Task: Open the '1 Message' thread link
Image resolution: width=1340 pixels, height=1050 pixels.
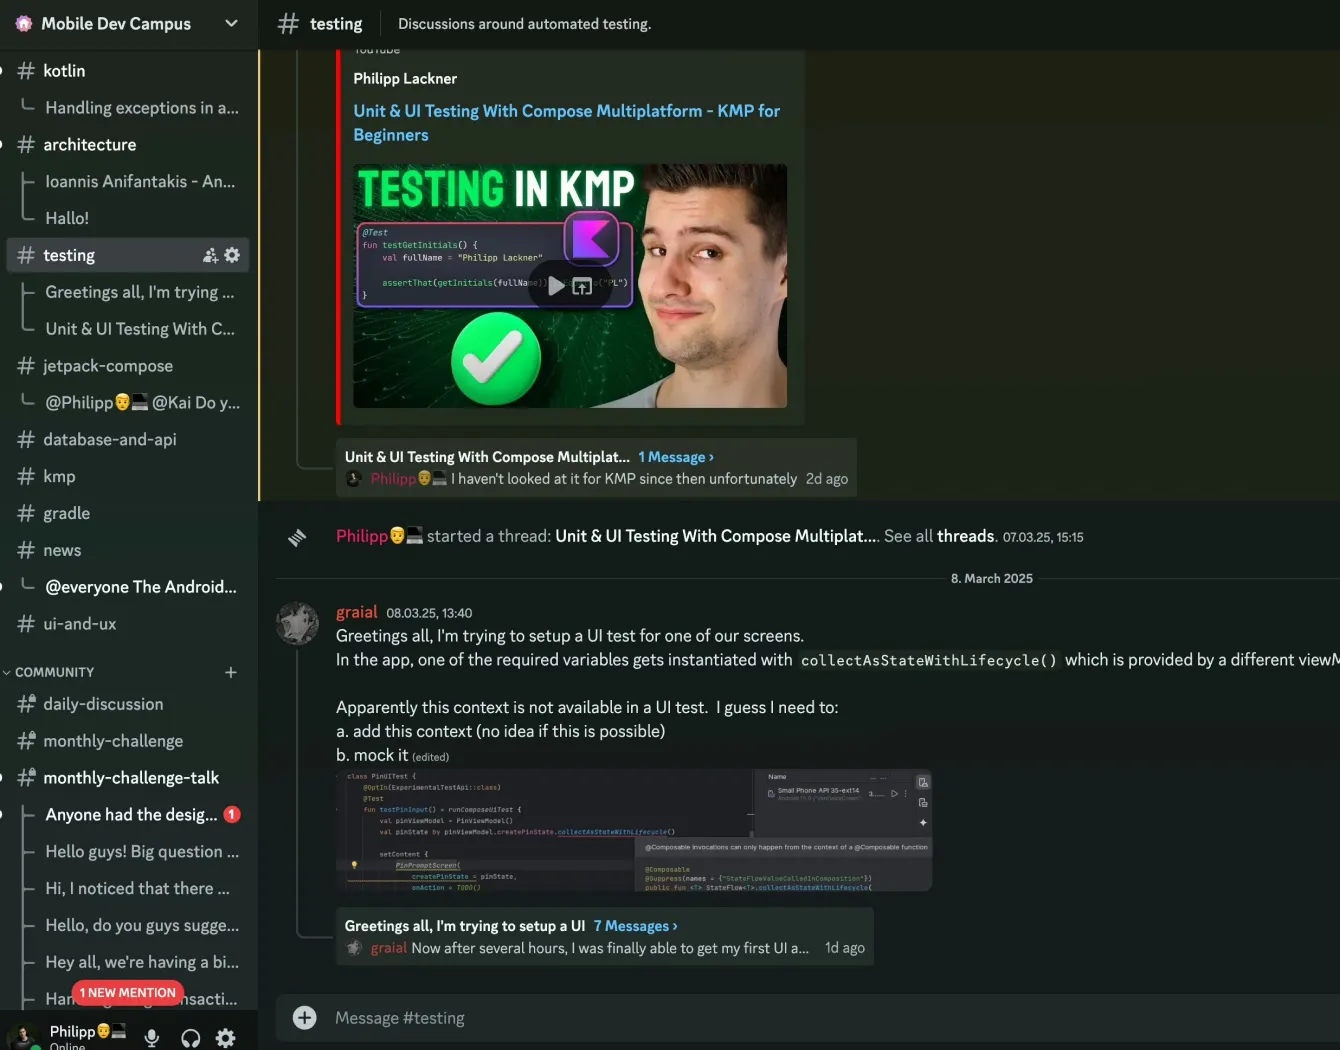Action: coord(676,457)
